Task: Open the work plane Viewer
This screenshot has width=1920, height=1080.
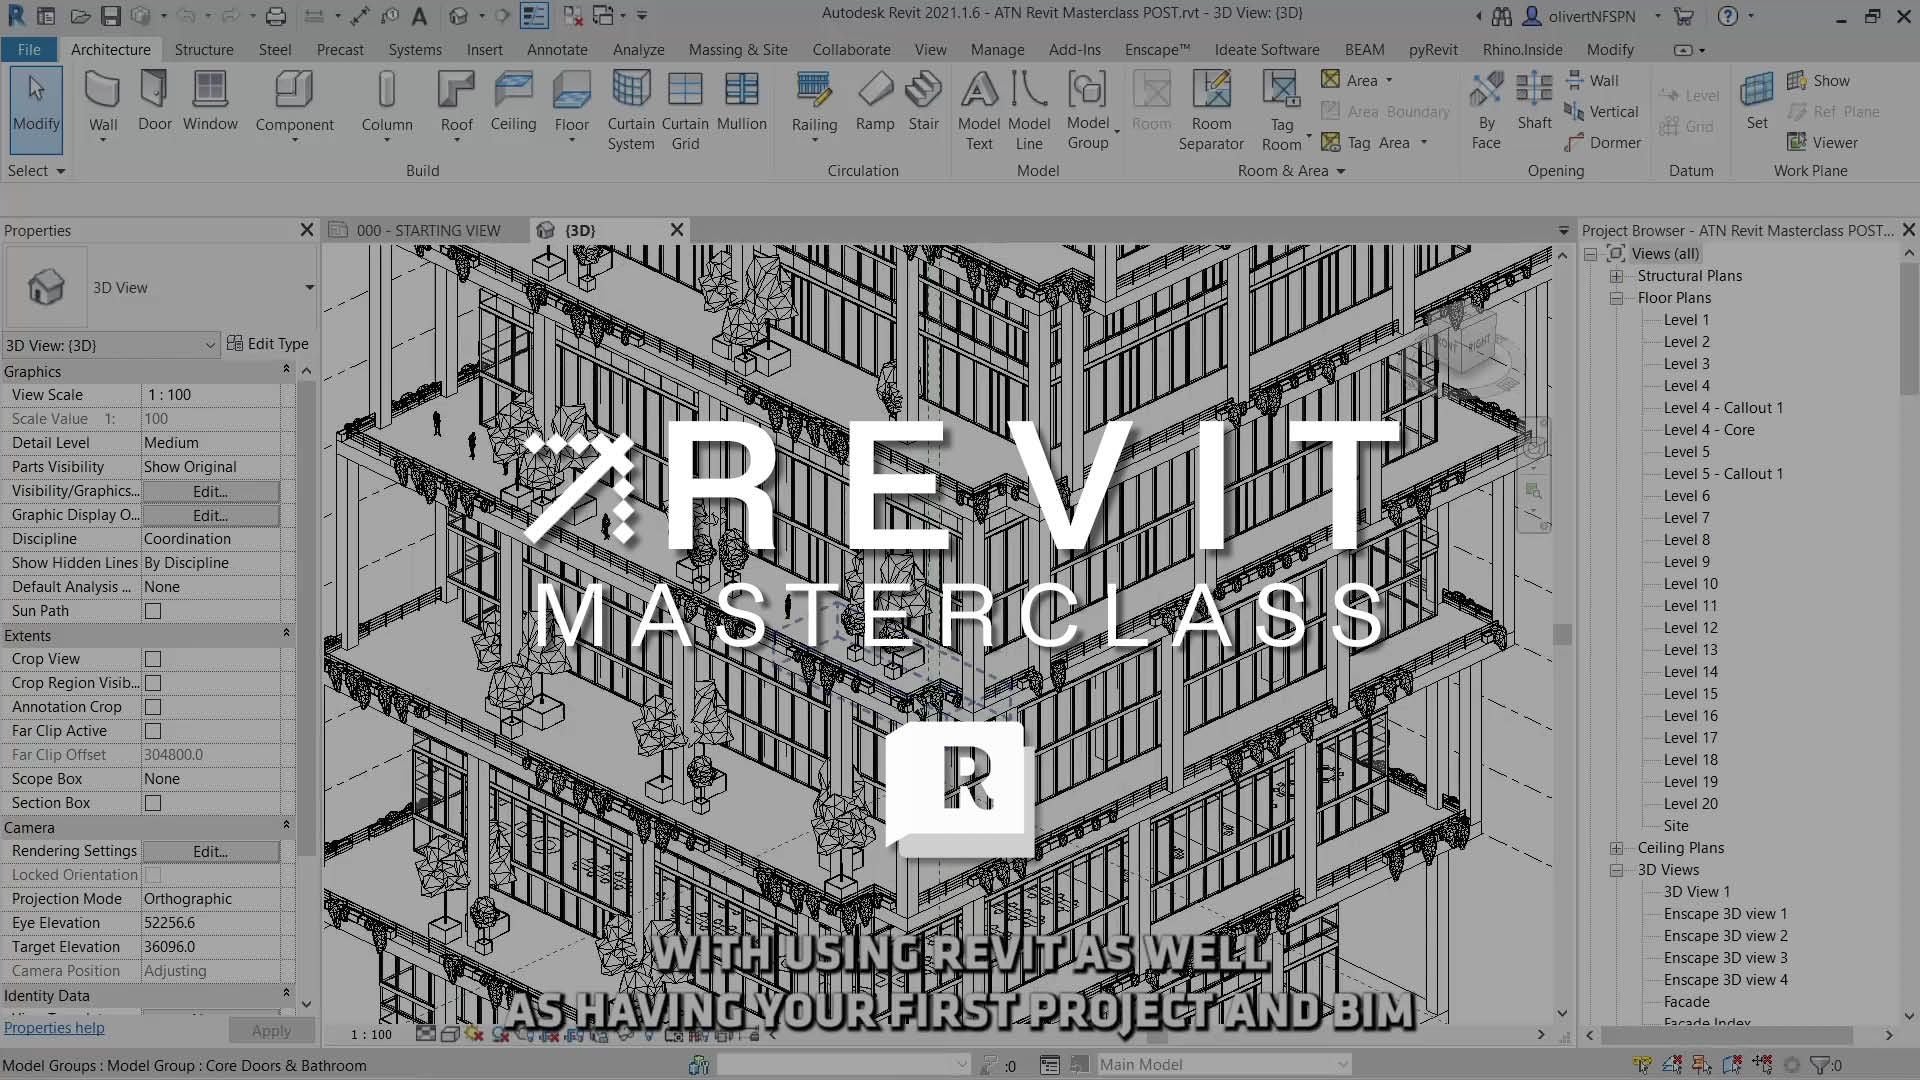Action: (x=1822, y=142)
